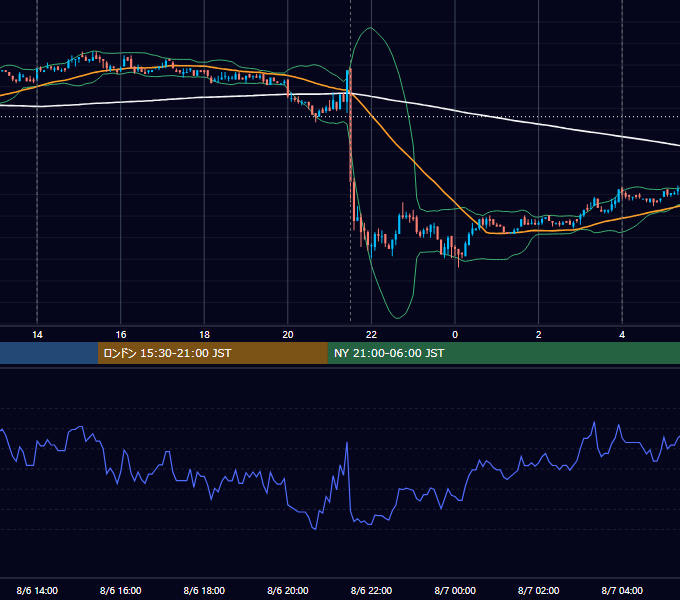Click the 8/6 16:00 date label

pos(121,590)
